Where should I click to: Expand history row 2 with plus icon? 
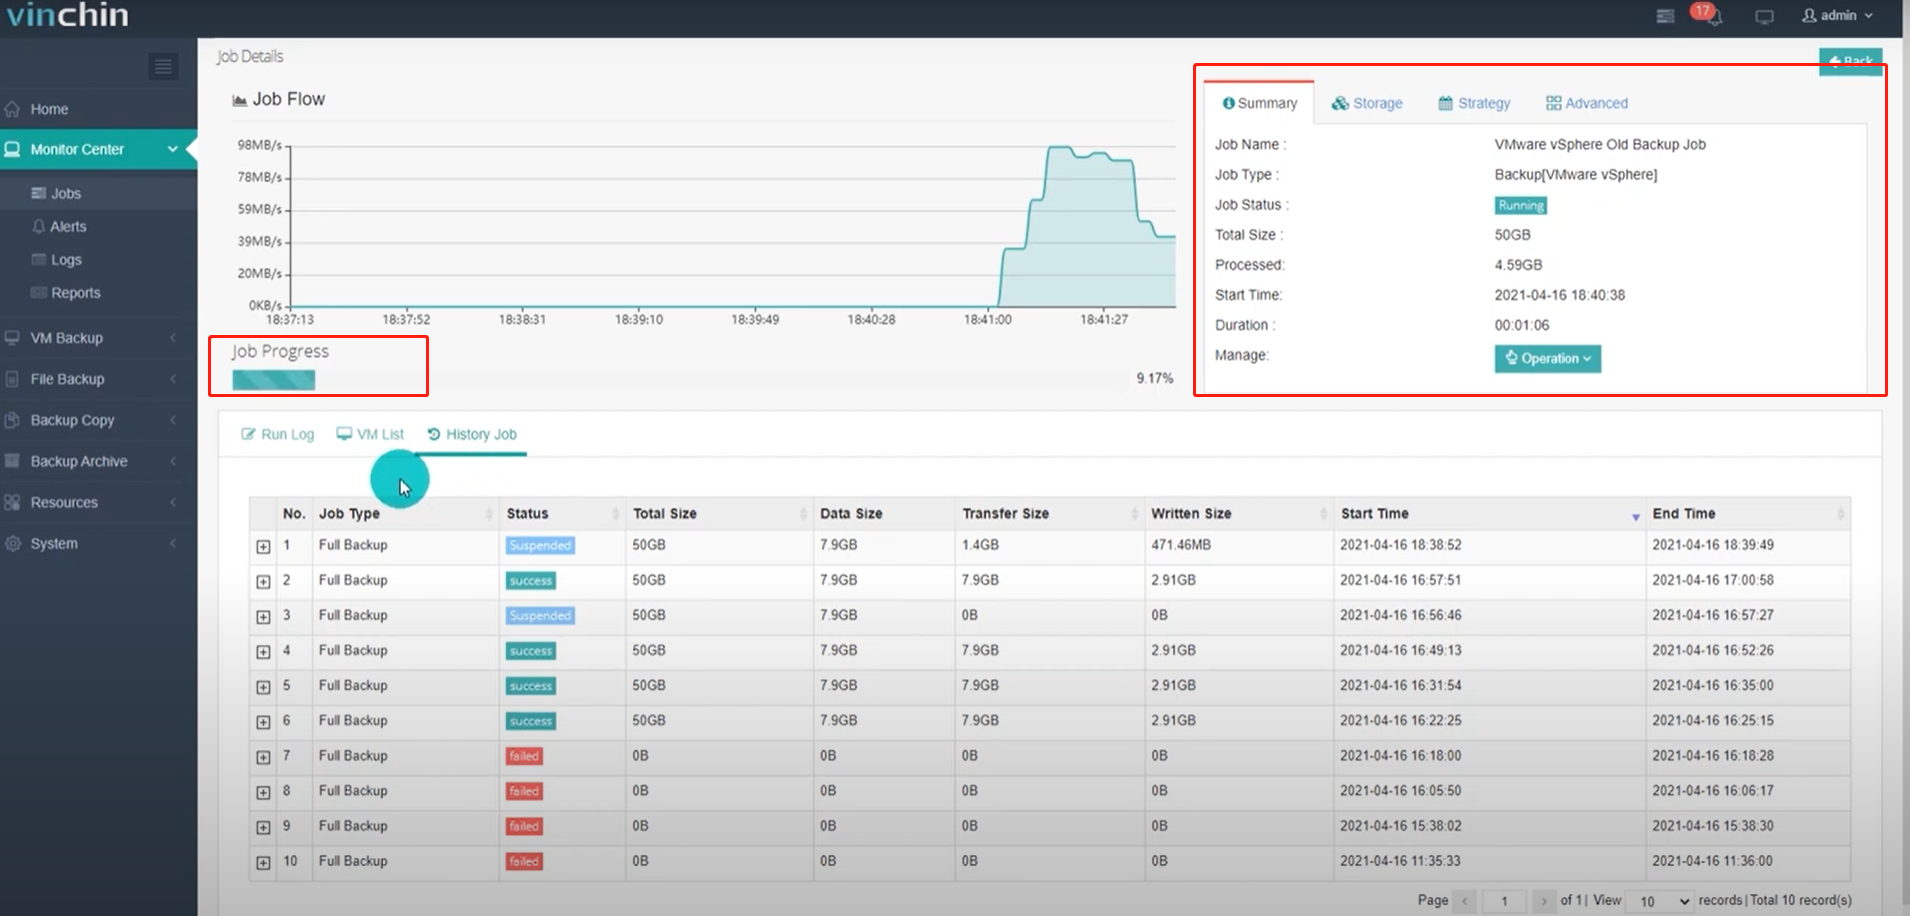click(x=263, y=582)
